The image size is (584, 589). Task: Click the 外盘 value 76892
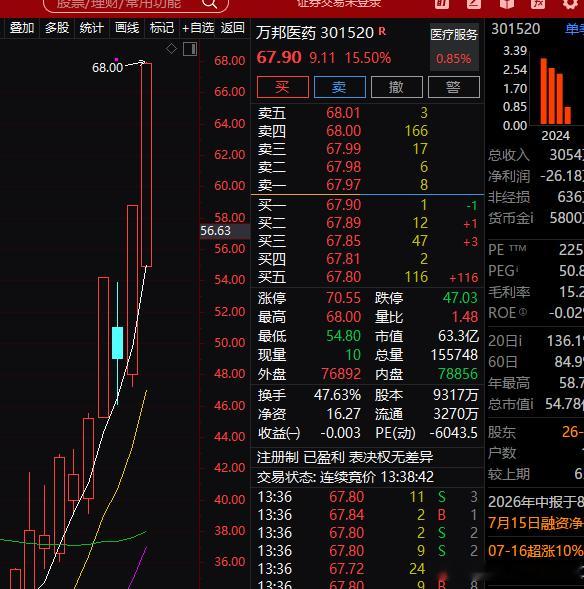point(341,374)
